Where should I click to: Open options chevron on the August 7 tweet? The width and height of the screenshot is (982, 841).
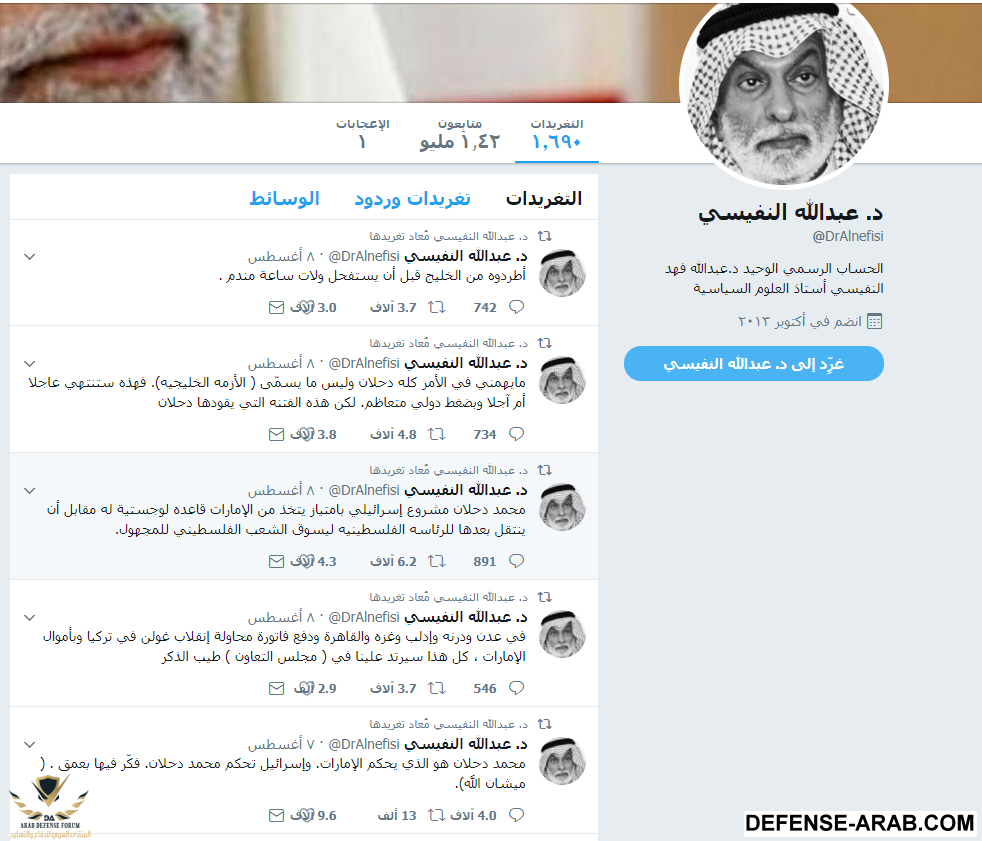pyautogui.click(x=29, y=745)
